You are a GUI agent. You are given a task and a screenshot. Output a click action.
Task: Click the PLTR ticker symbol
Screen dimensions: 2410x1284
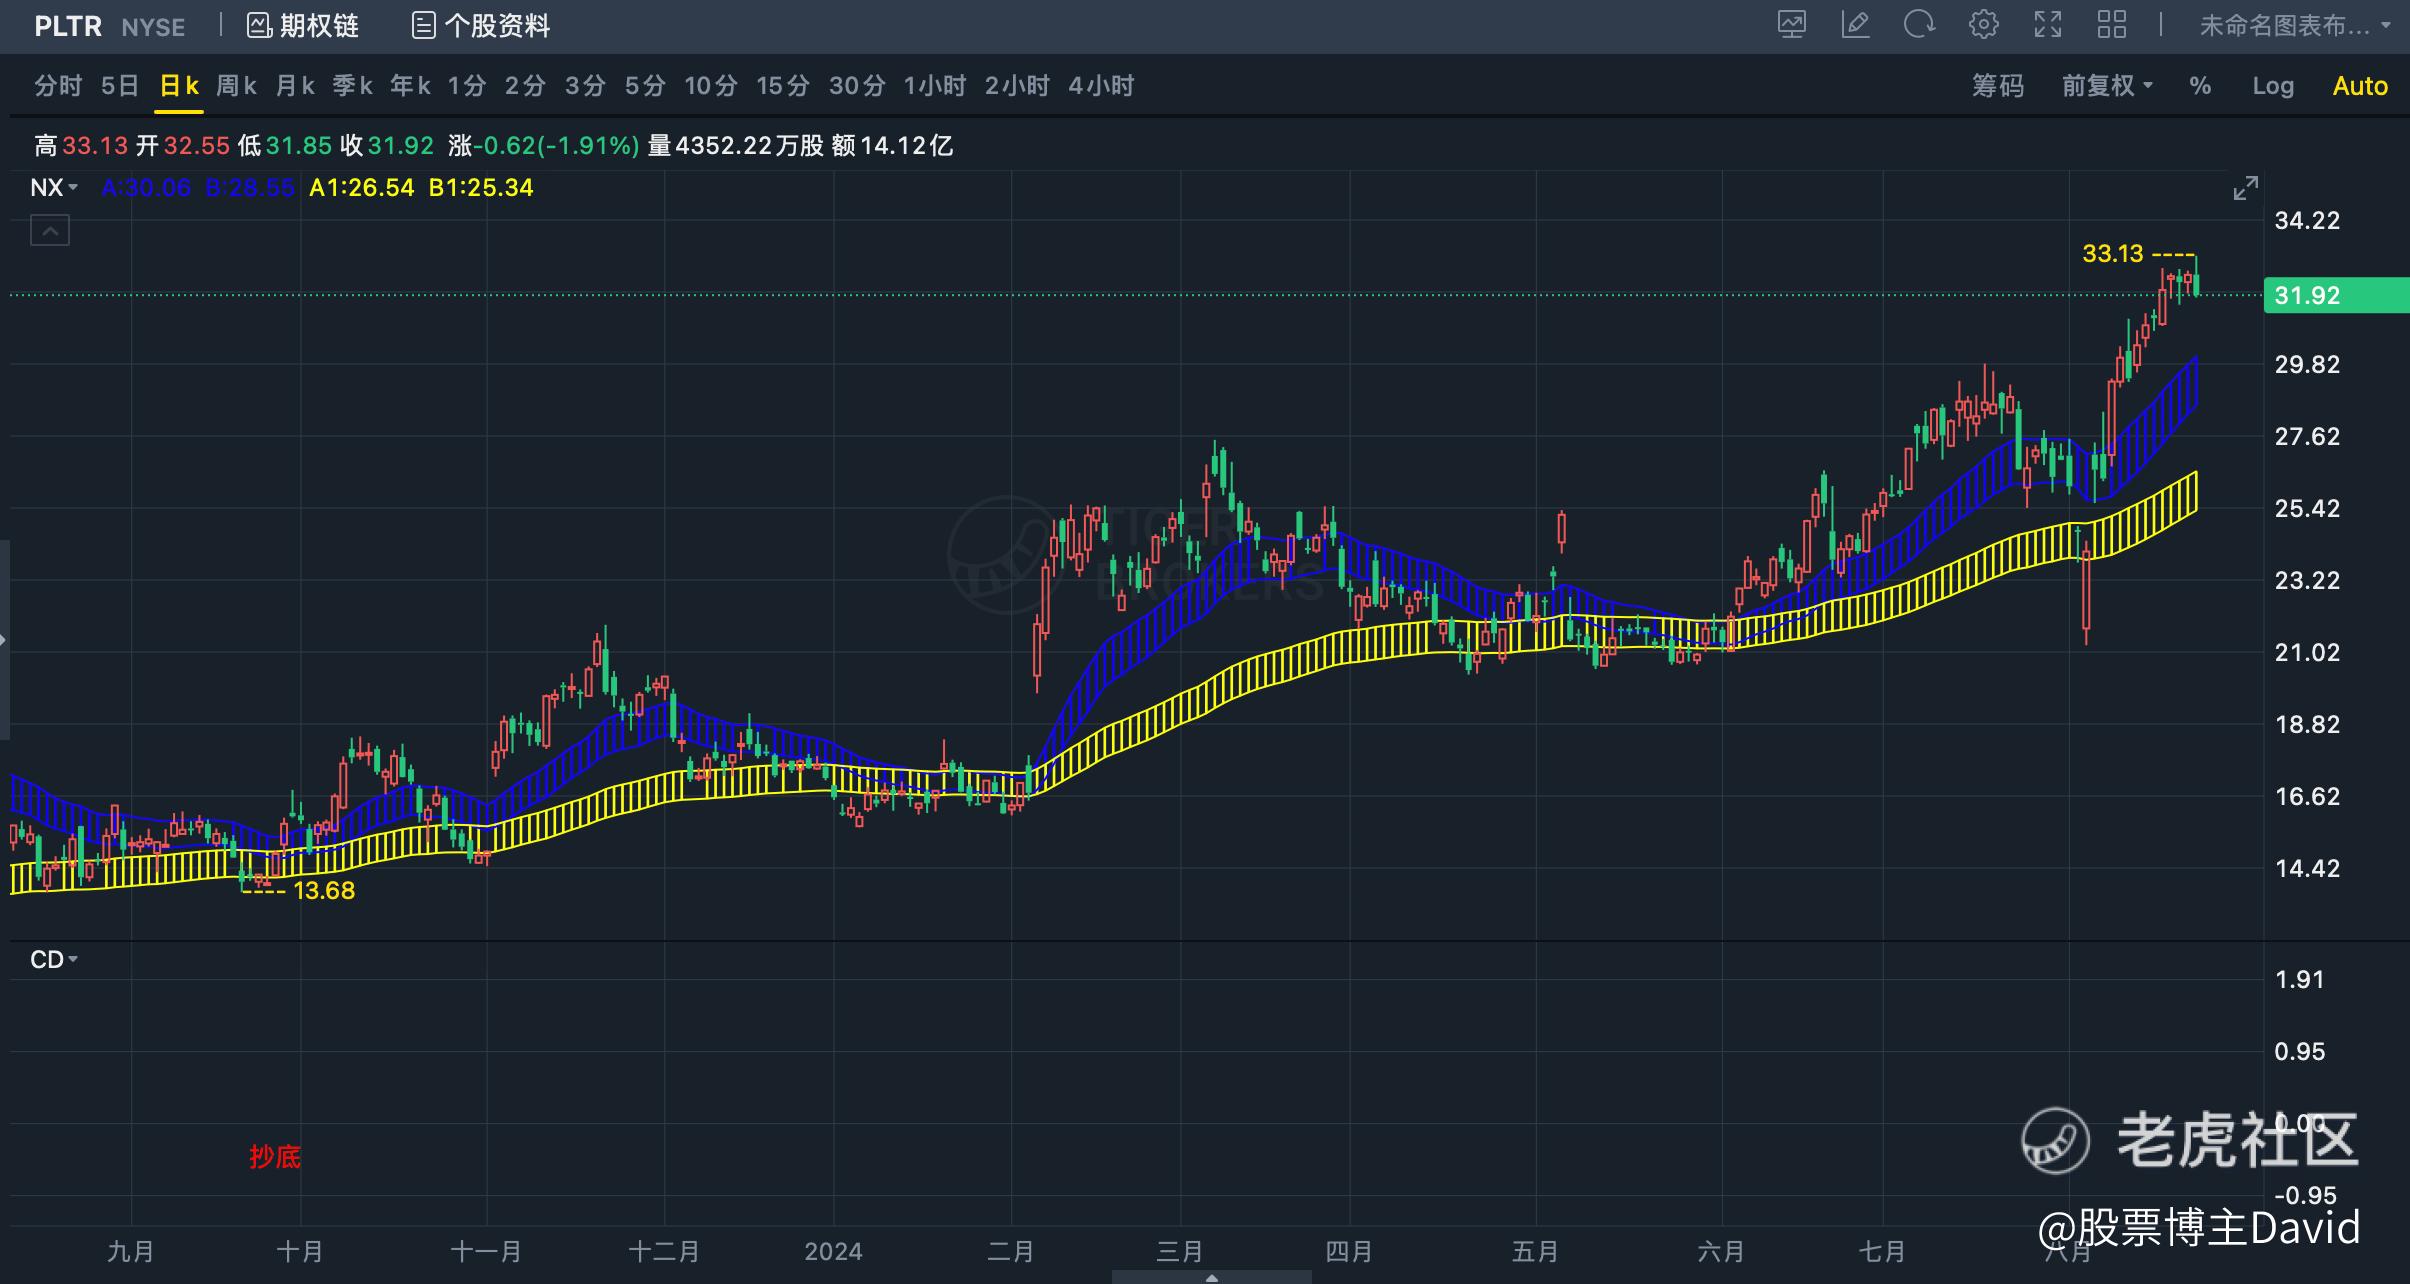[x=68, y=27]
